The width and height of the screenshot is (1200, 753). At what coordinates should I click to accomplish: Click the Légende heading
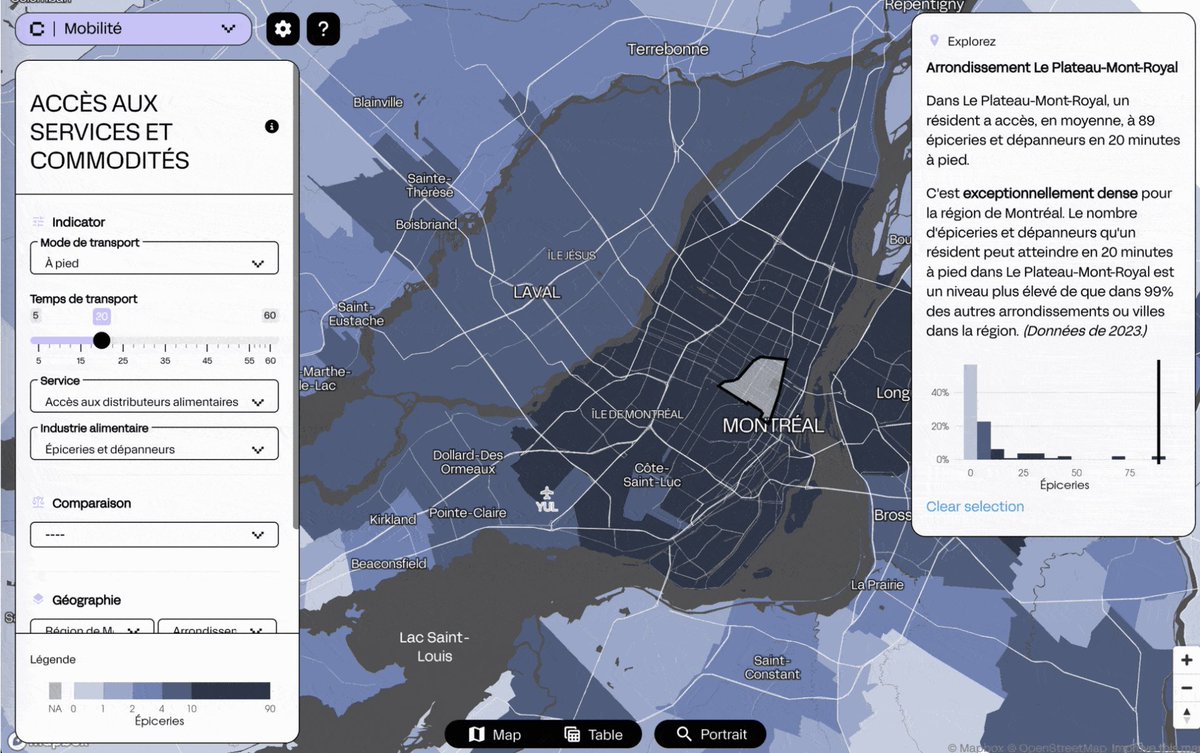pyautogui.click(x=52, y=659)
